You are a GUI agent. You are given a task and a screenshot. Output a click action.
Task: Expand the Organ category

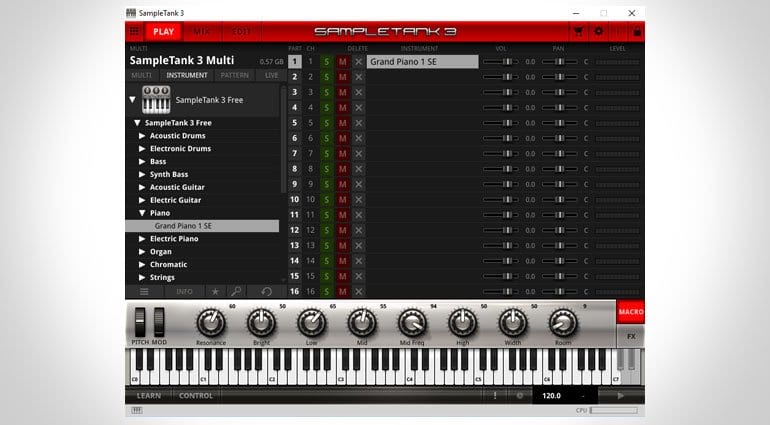tap(142, 252)
